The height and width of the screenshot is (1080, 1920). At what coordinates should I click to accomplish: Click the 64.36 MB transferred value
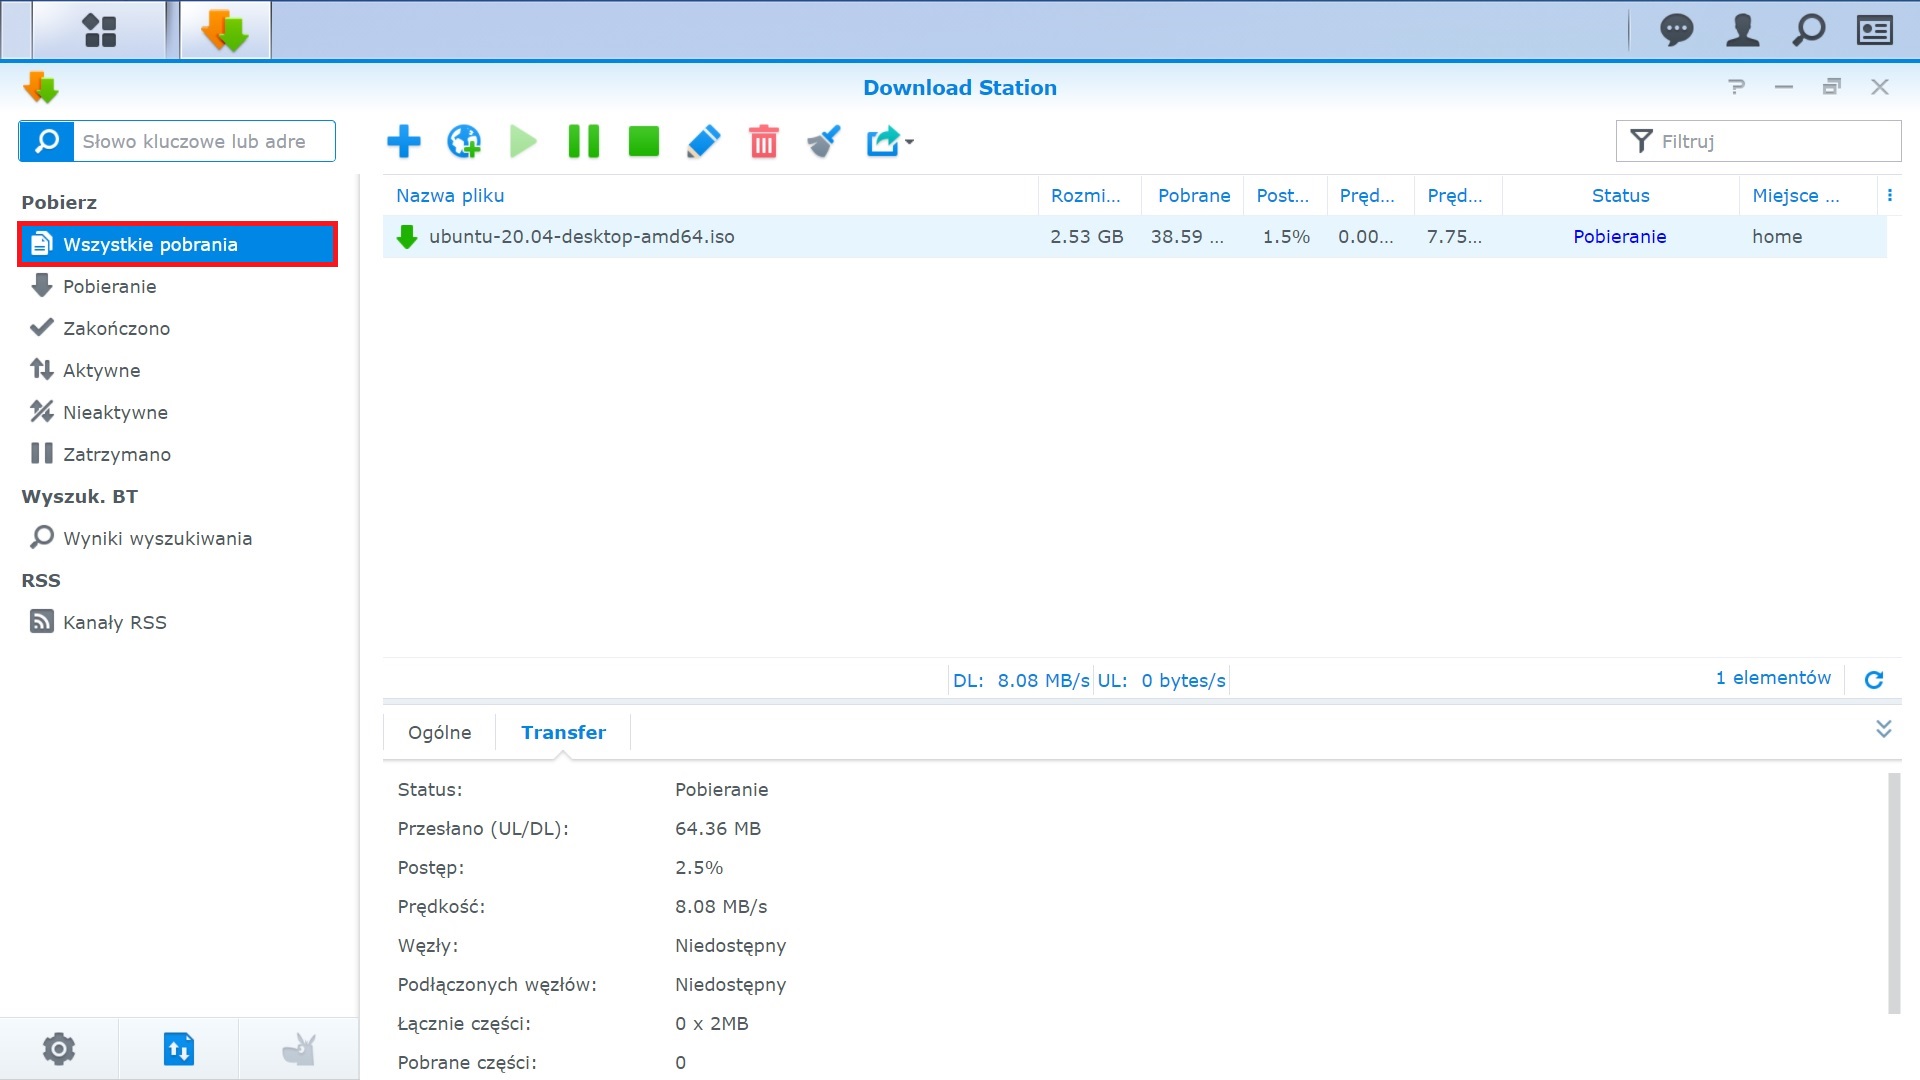(x=717, y=829)
